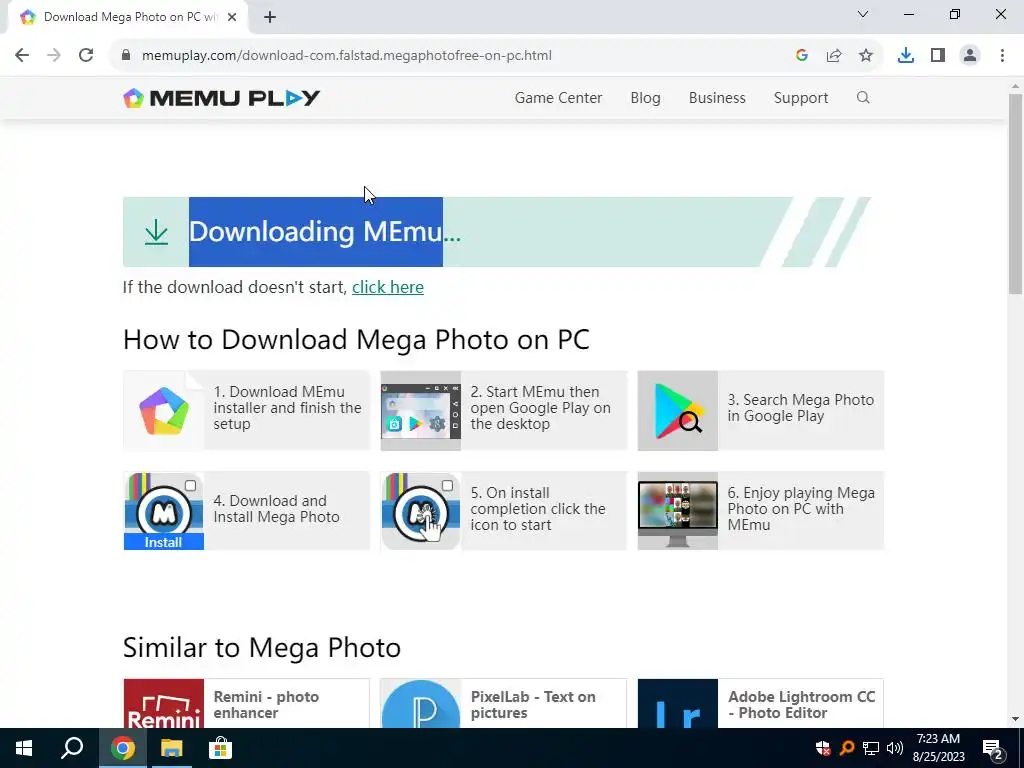Close the Download Mega Photo tab
The height and width of the screenshot is (768, 1024).
tap(232, 17)
